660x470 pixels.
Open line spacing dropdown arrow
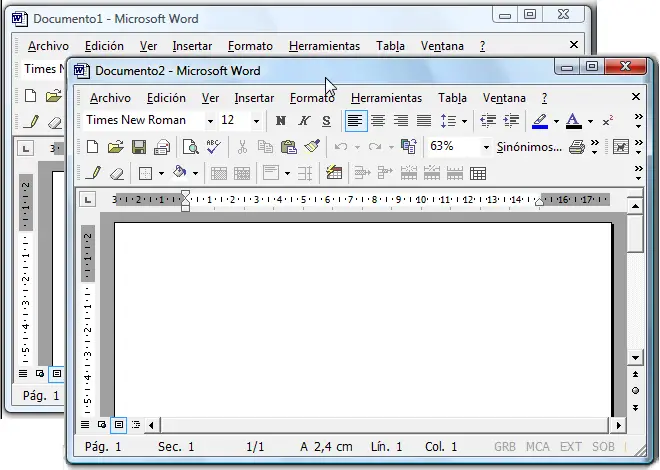click(x=464, y=122)
